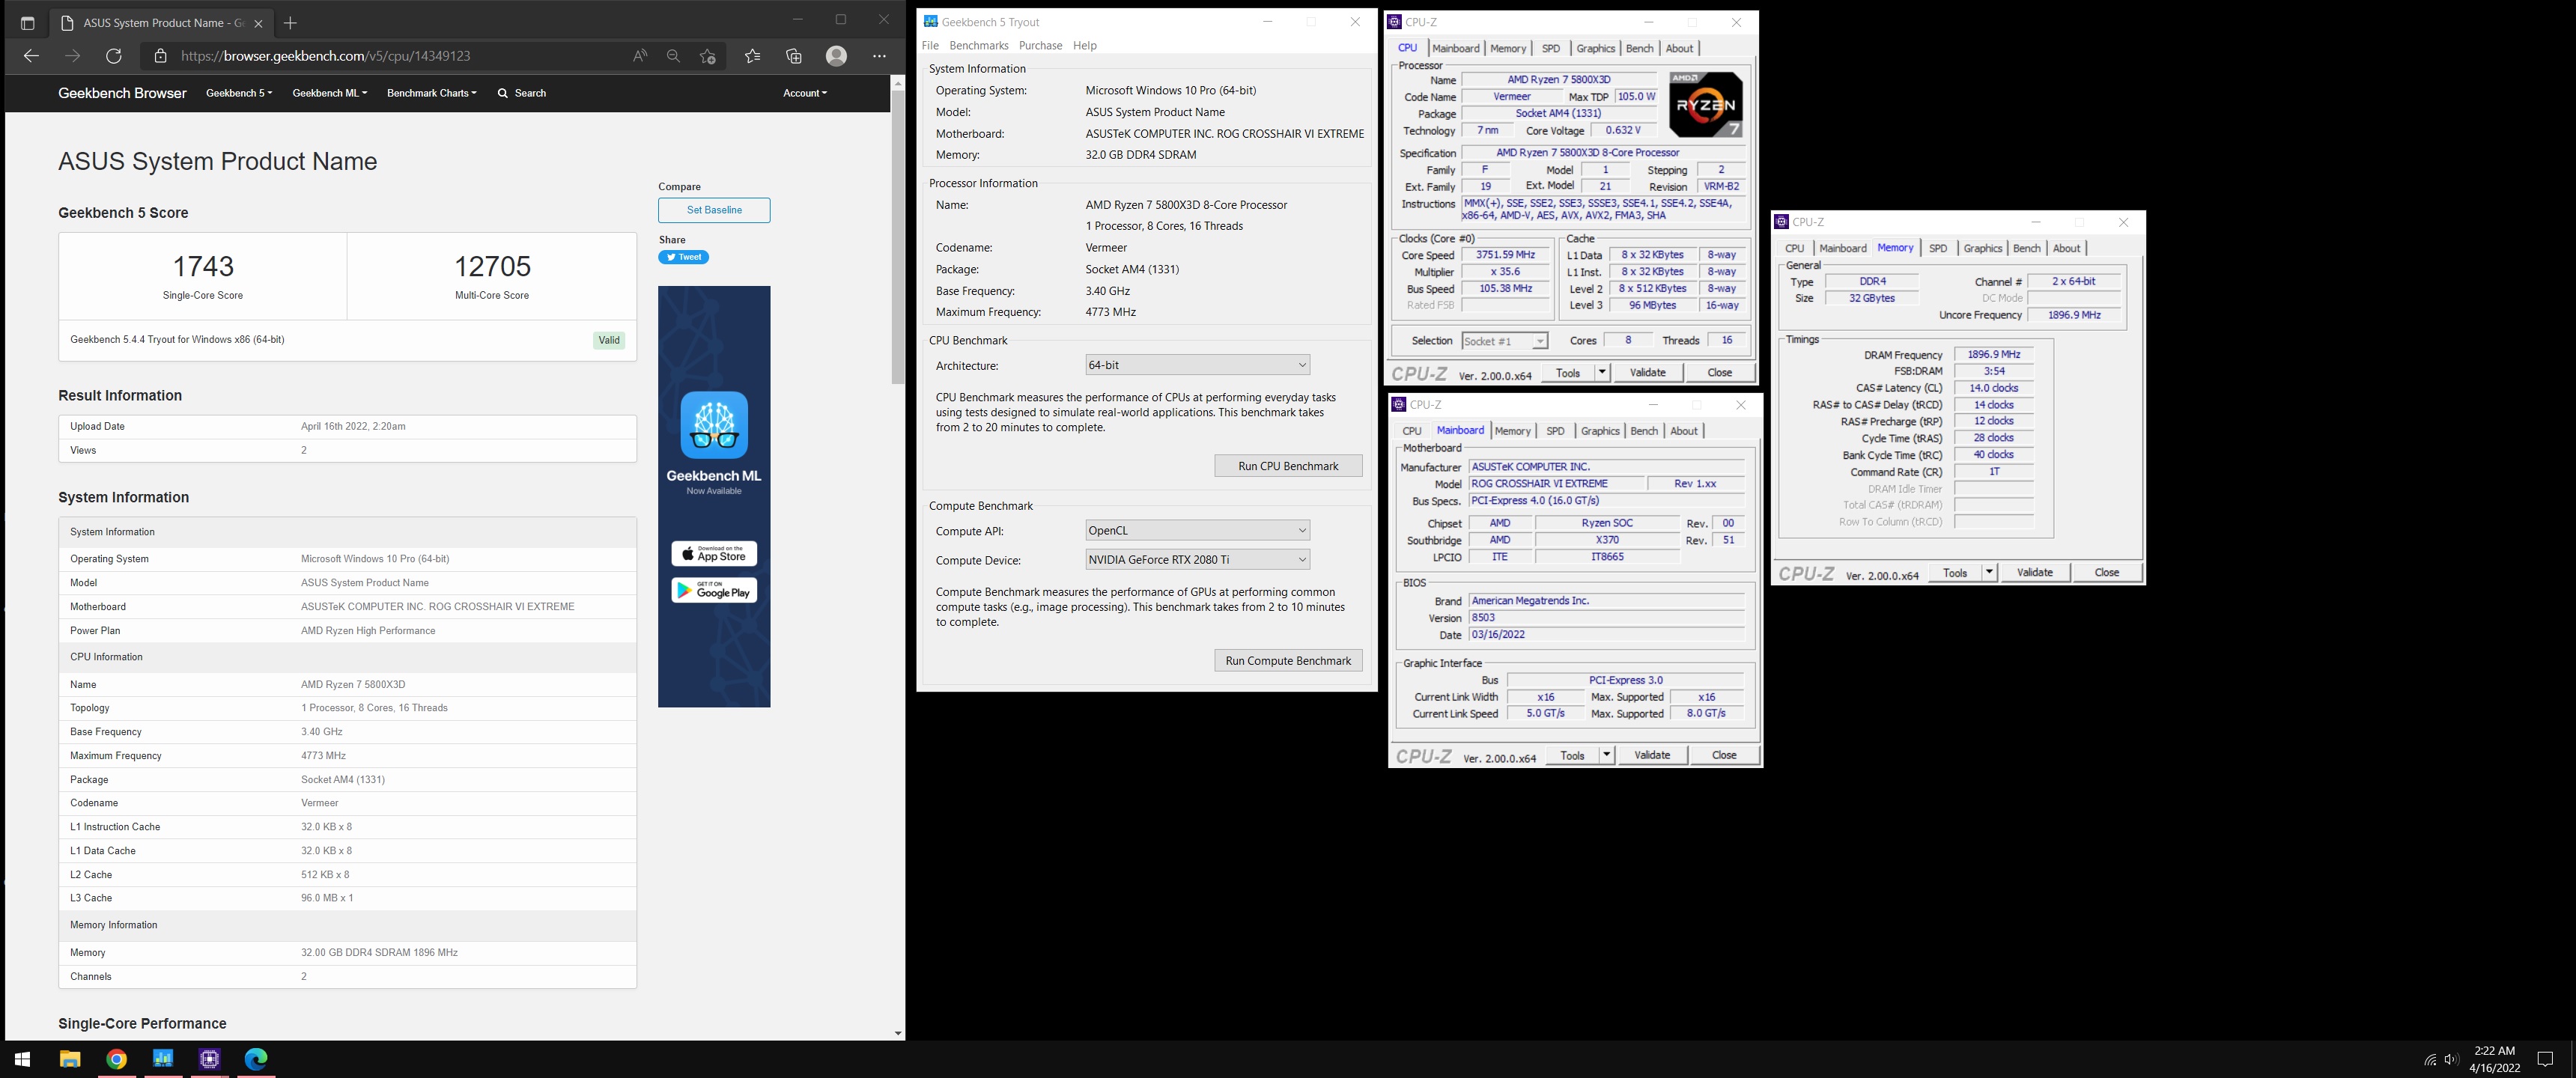Switch to Edge in the taskbar
The image size is (2576, 1078).
pyautogui.click(x=256, y=1059)
